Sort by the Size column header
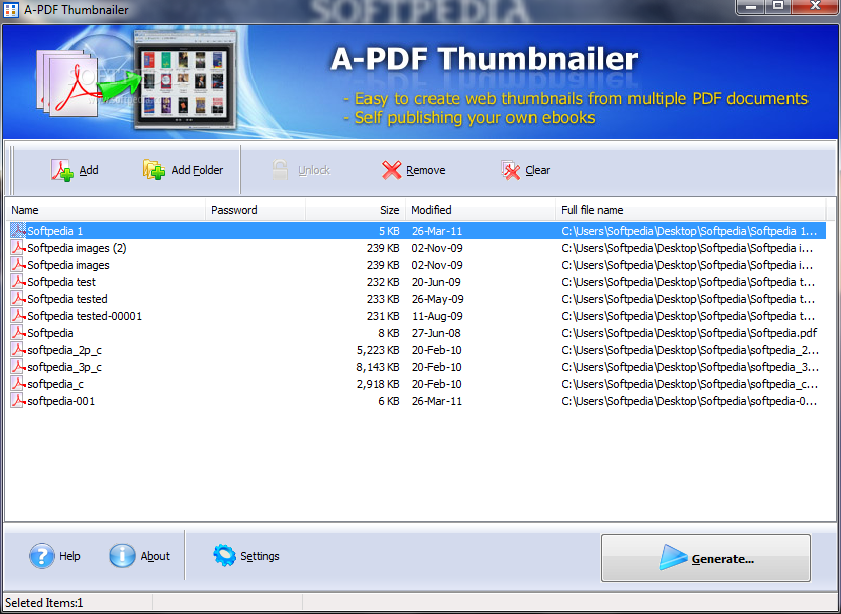 coord(355,210)
